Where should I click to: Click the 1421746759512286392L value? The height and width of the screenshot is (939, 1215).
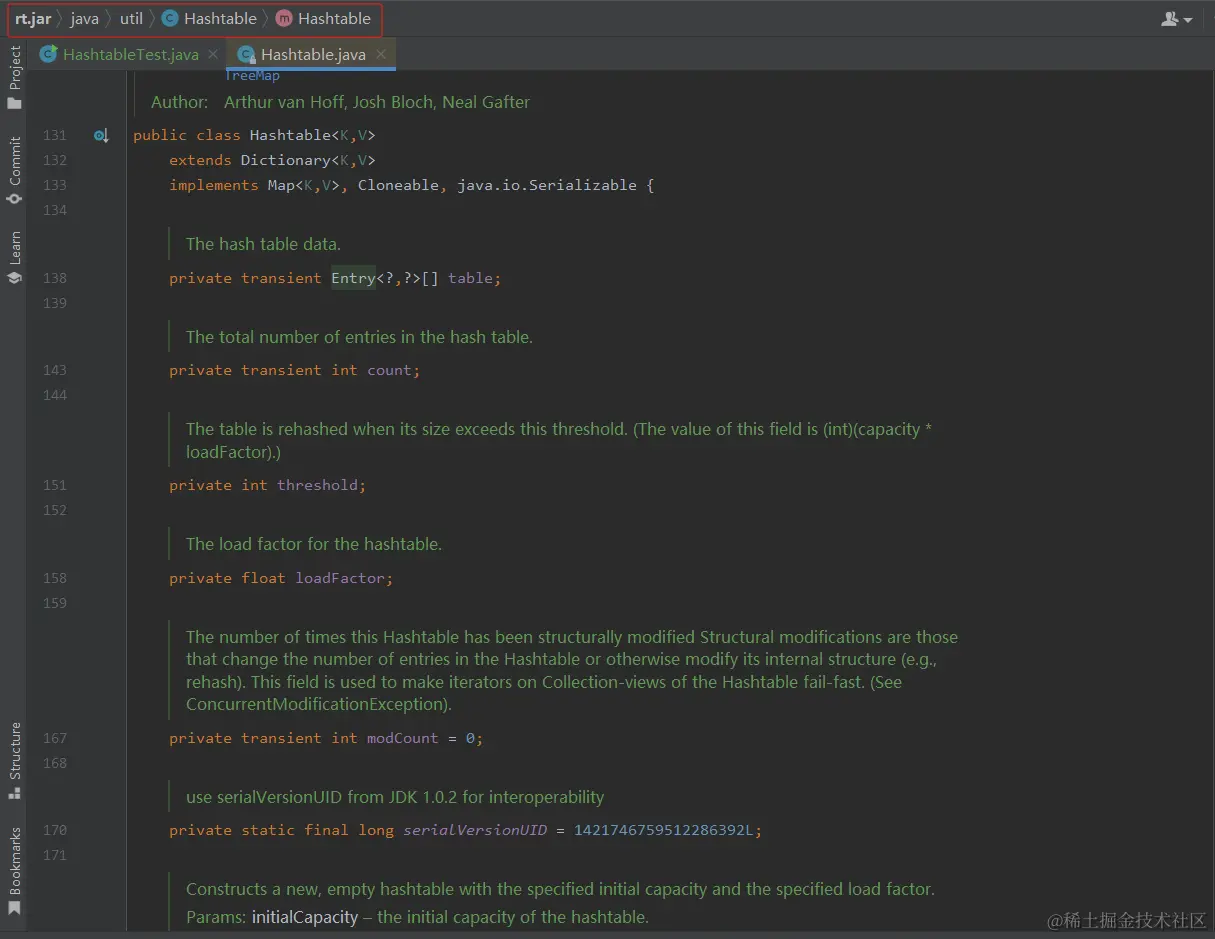(x=665, y=830)
